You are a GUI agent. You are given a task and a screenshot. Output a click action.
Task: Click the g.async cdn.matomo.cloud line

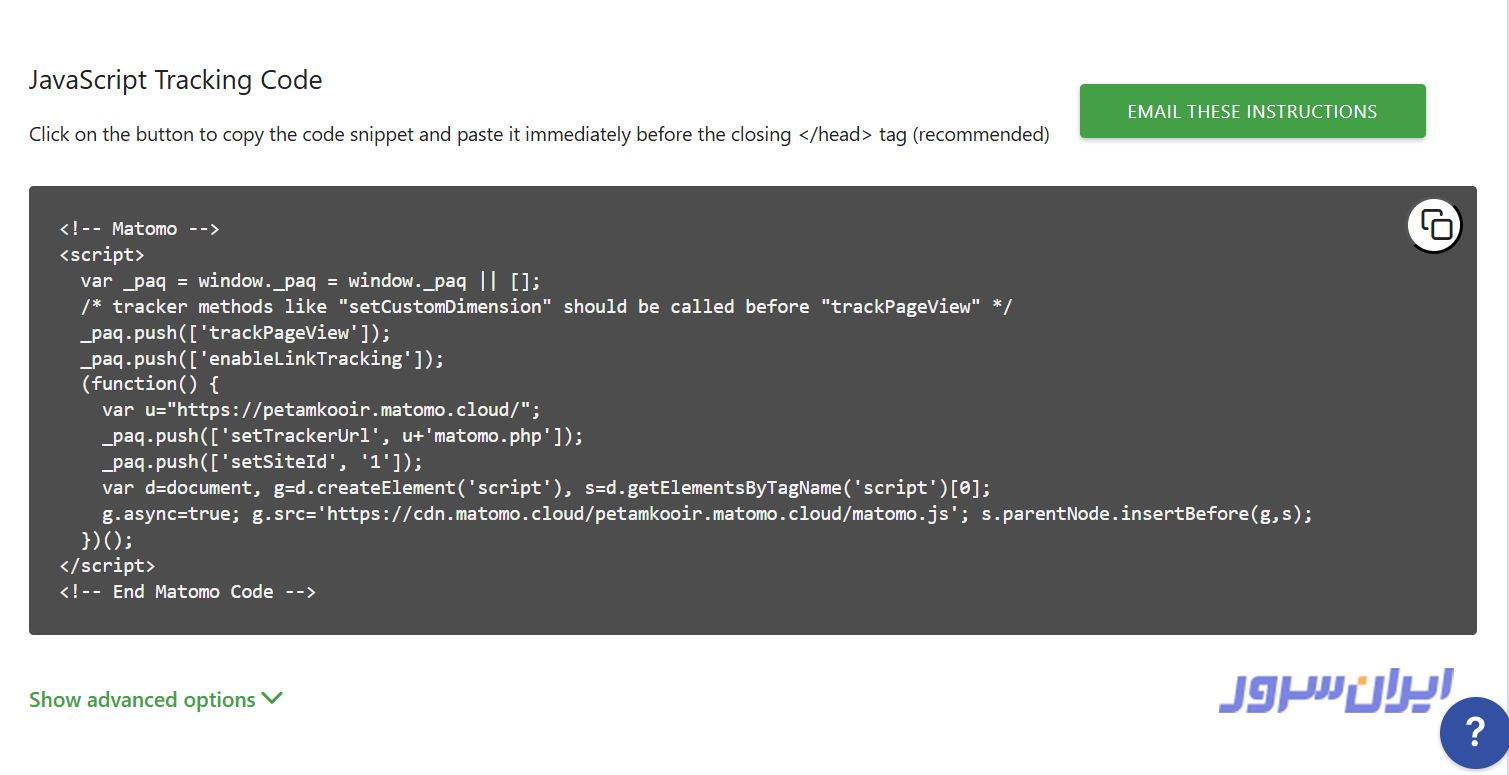click(706, 514)
